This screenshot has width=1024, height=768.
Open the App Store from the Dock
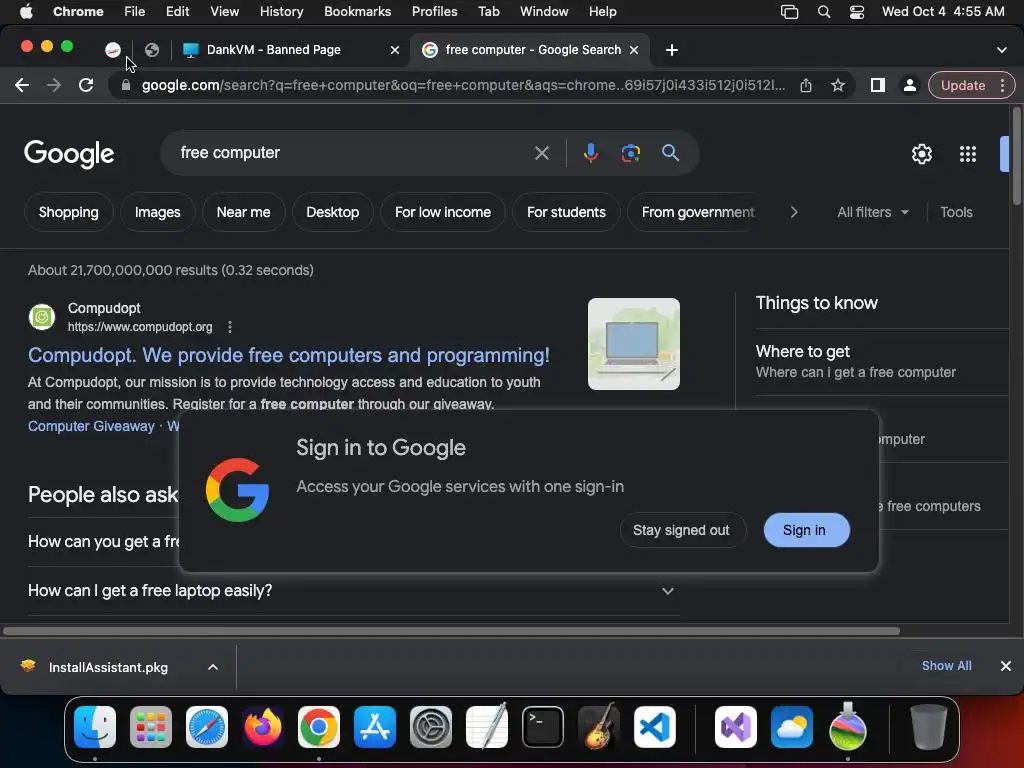[x=375, y=727]
